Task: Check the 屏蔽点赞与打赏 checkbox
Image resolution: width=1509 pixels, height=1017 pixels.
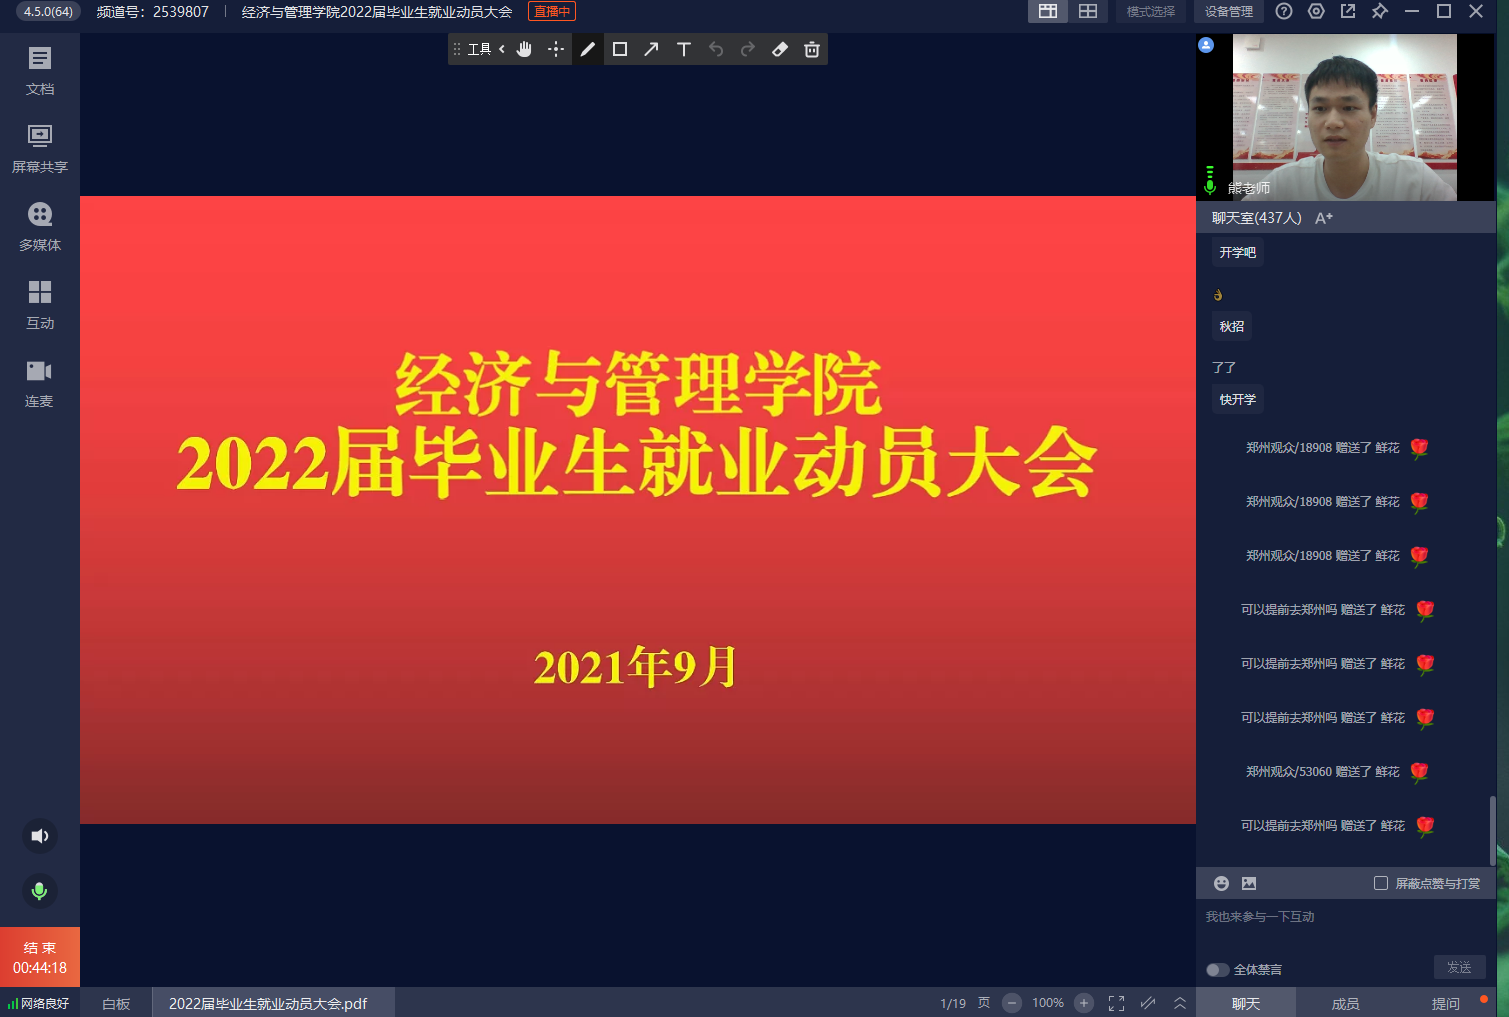Action: (x=1381, y=883)
